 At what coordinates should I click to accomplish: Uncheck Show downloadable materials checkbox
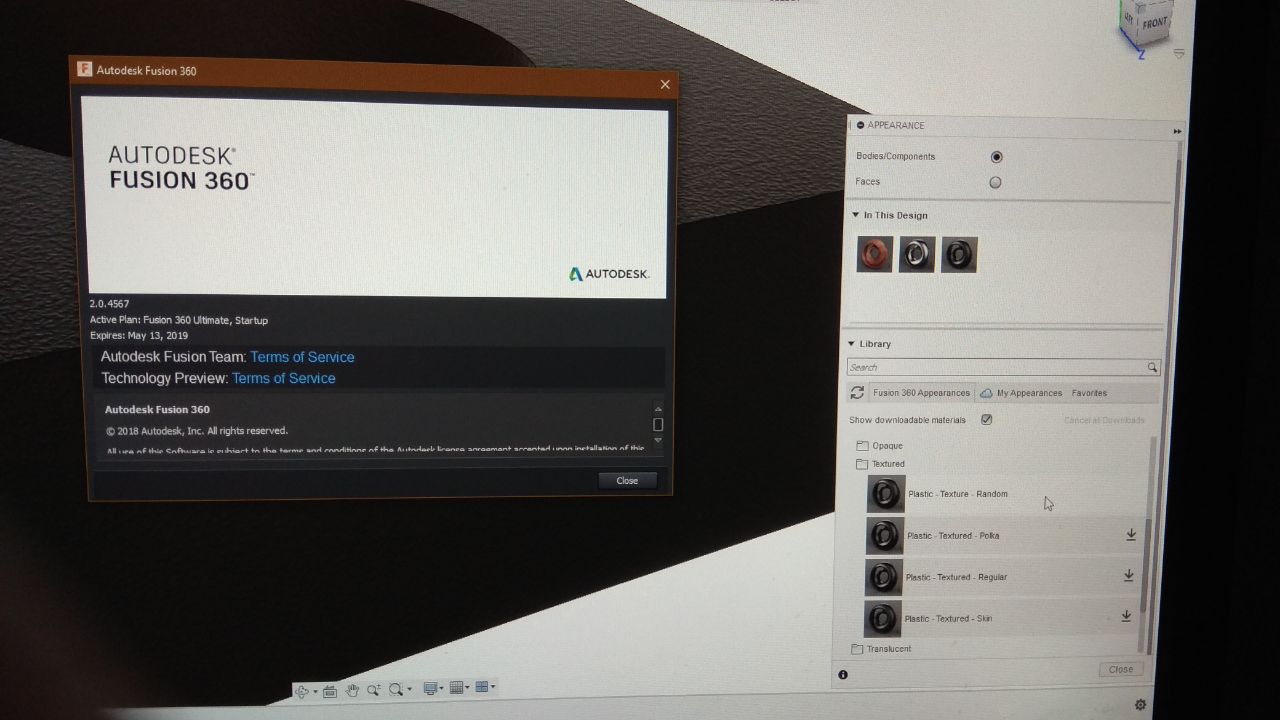click(986, 420)
